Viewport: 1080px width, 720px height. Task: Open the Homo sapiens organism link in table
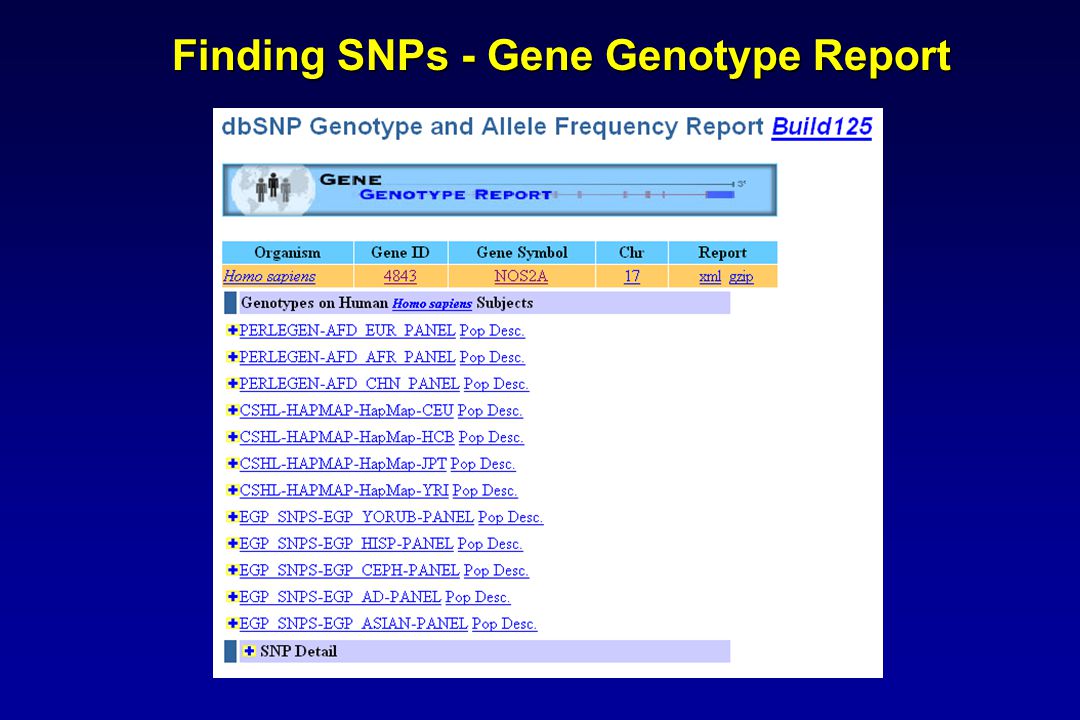pos(269,276)
